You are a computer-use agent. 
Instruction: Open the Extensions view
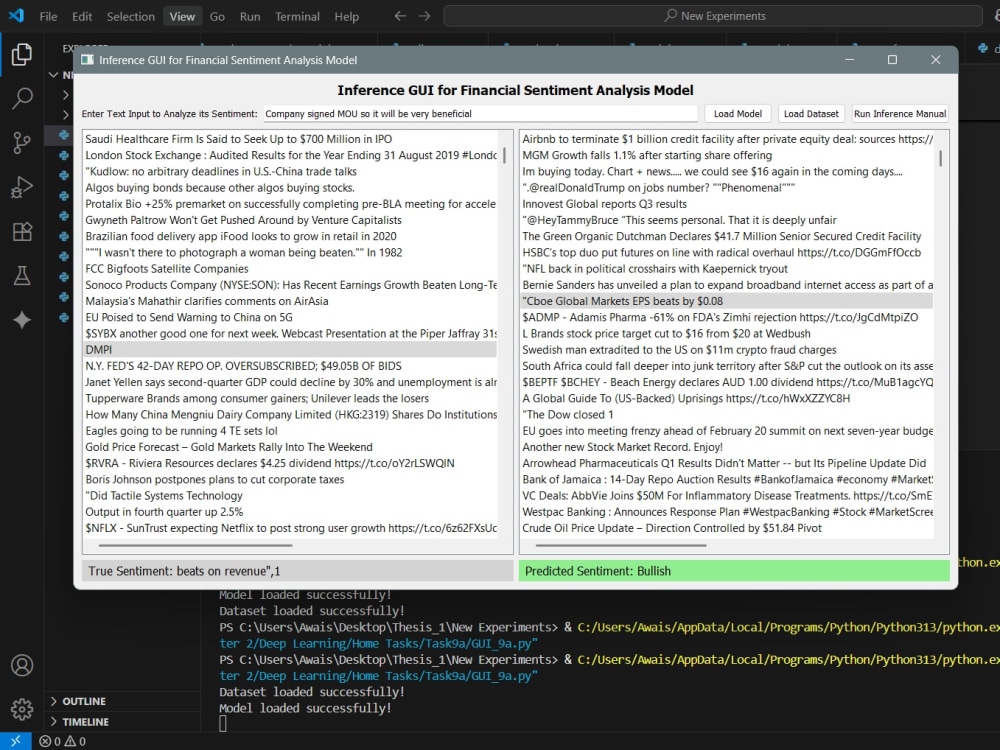point(22,232)
